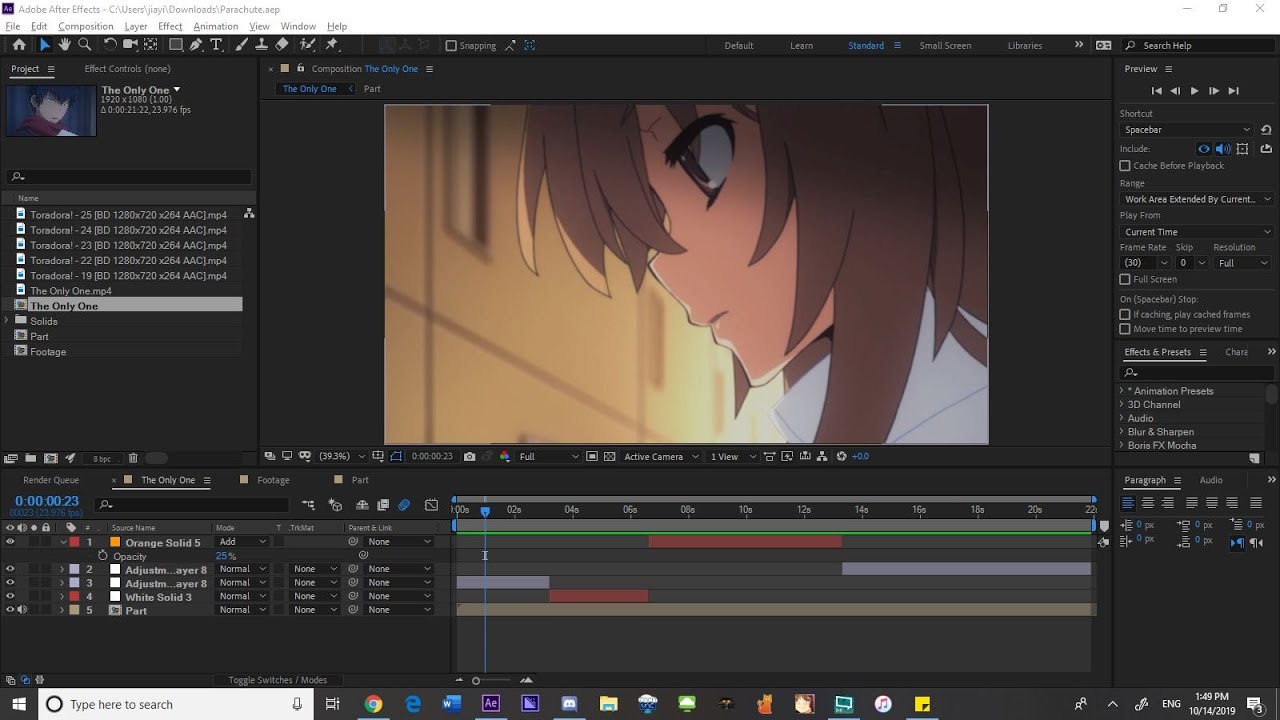
Task: Open Discord from the Windows taskbar
Action: [569, 704]
